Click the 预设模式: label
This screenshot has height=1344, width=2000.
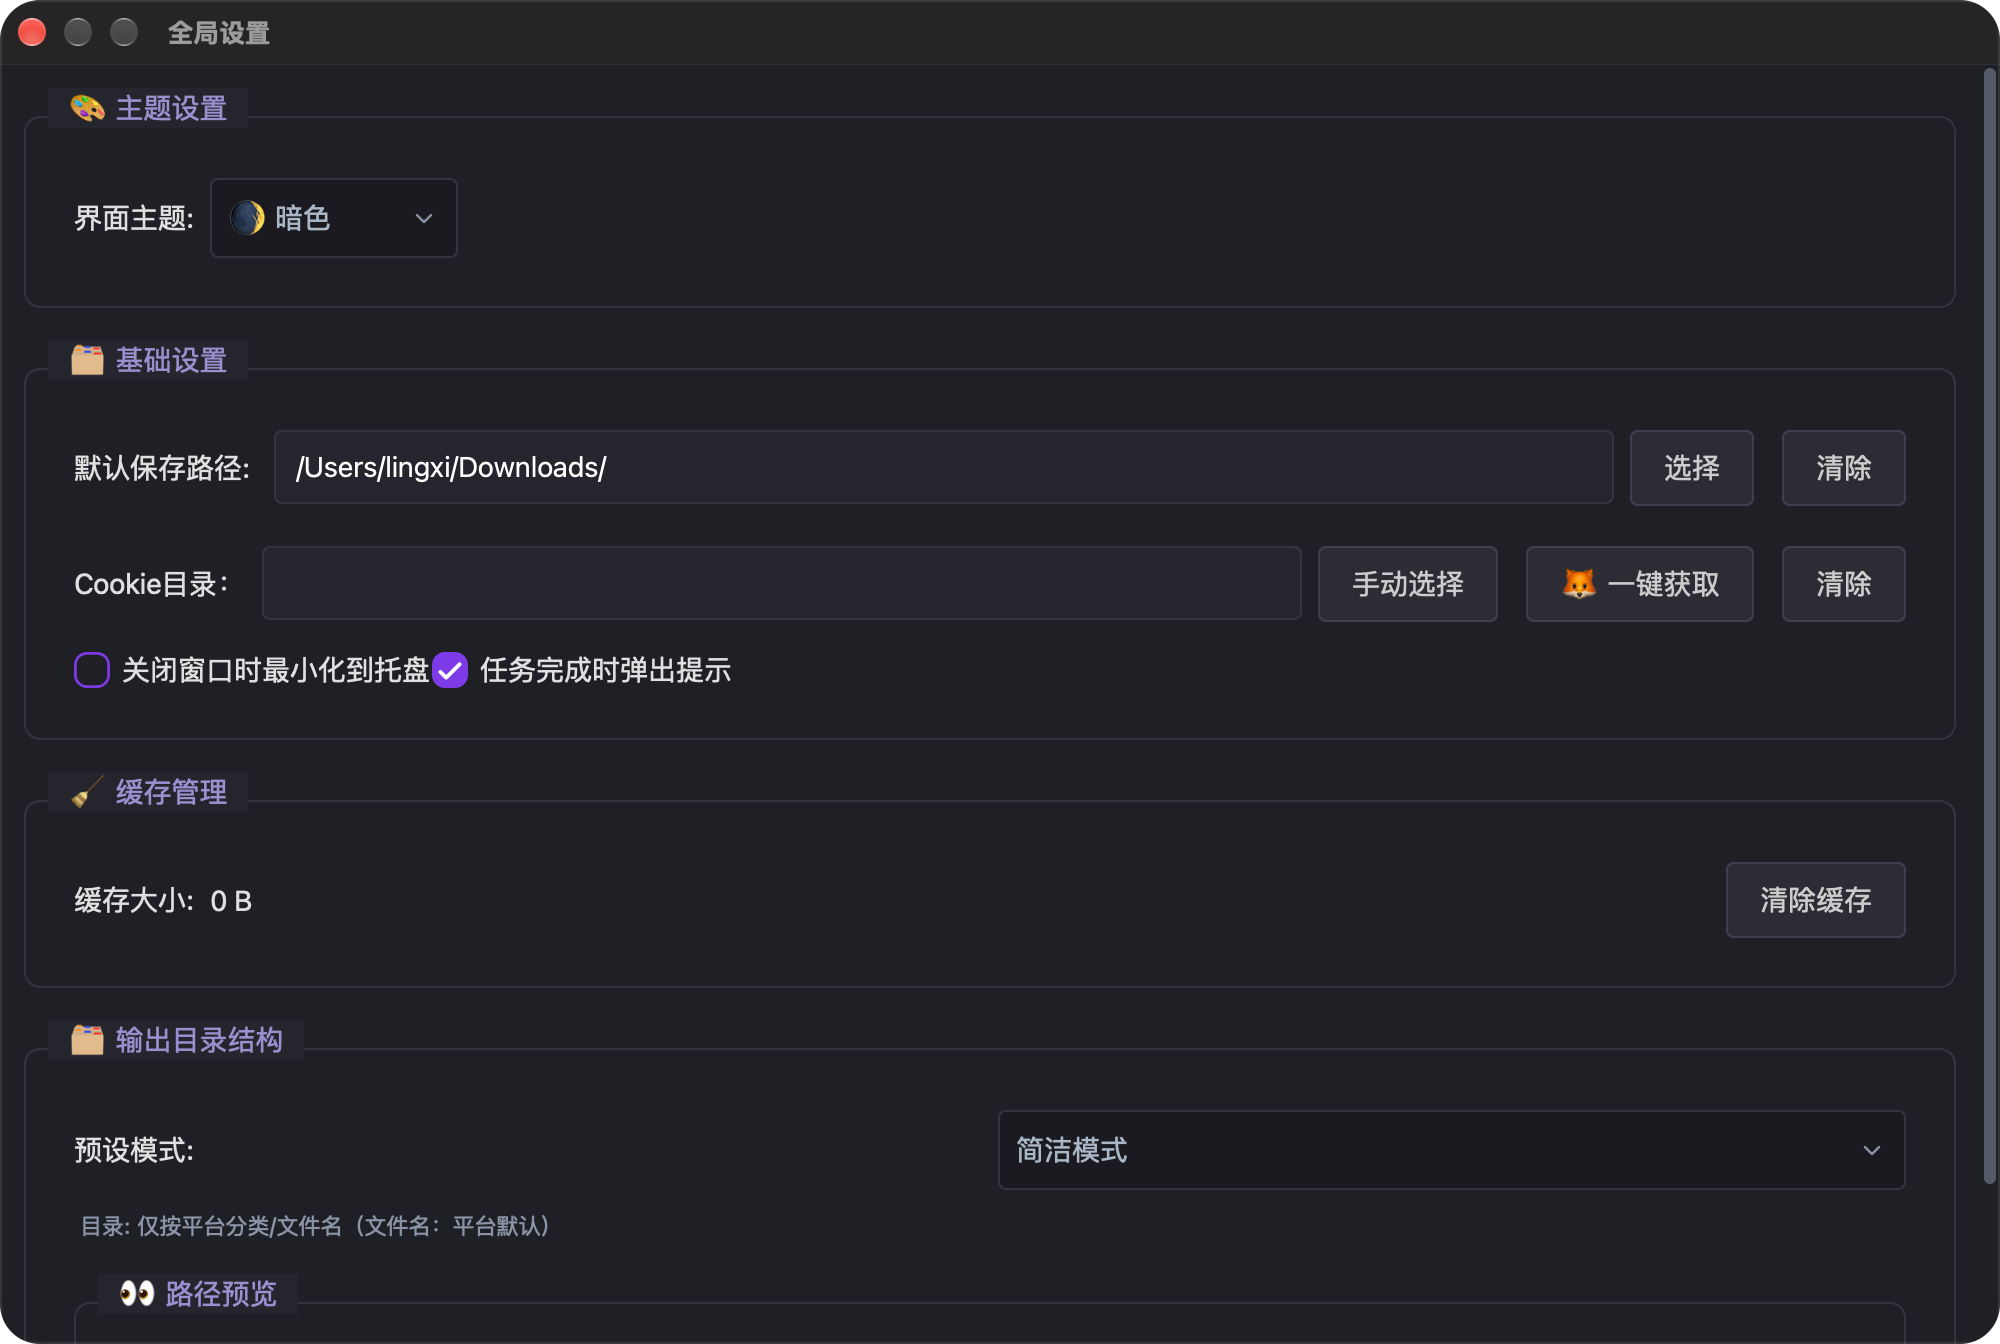tap(134, 1150)
